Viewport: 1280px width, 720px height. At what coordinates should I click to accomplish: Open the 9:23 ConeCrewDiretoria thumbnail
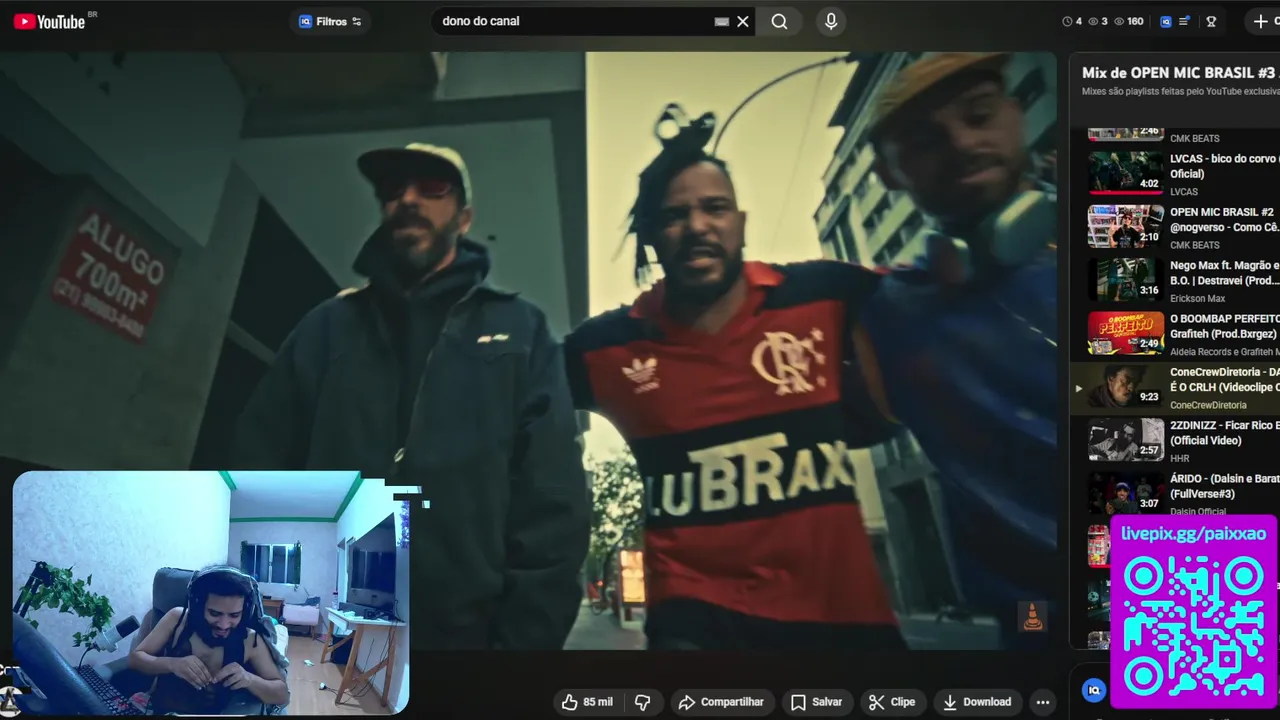pyautogui.click(x=1126, y=386)
